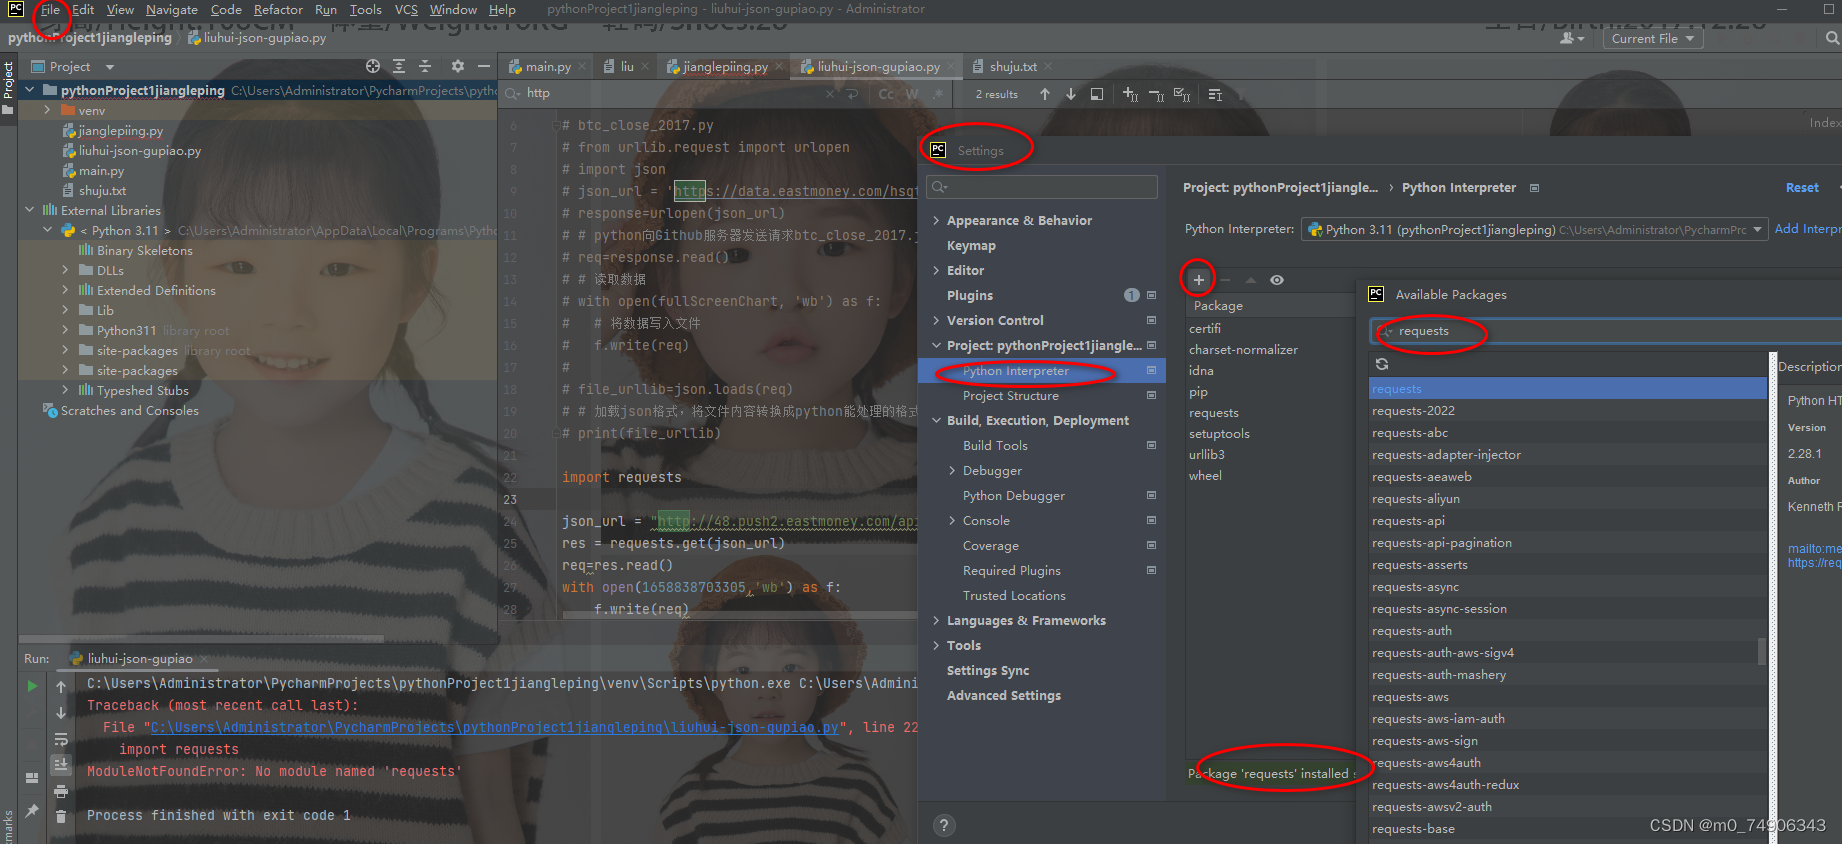Click the Reset link in Settings
Viewport: 1842px width, 844px height.
tap(1802, 188)
